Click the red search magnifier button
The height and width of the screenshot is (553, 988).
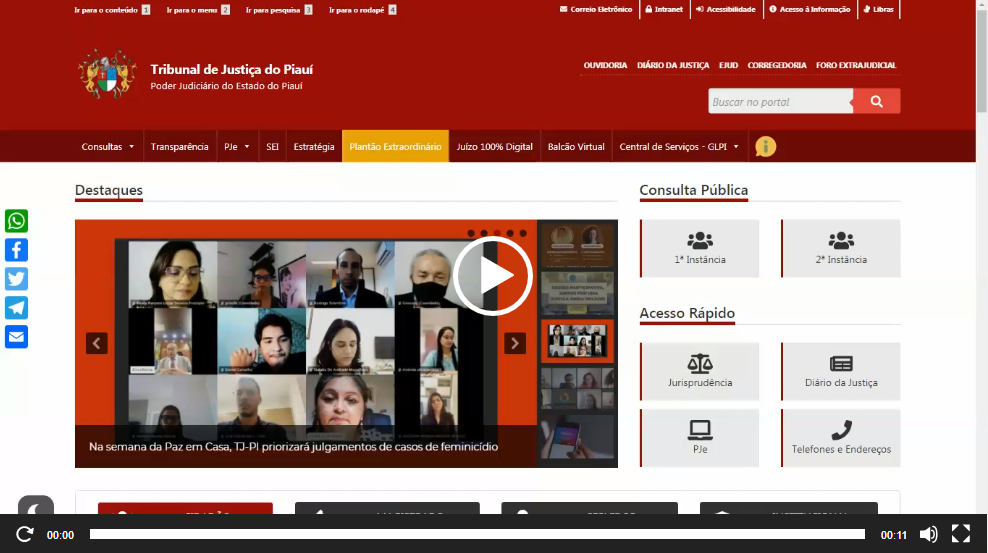876,101
